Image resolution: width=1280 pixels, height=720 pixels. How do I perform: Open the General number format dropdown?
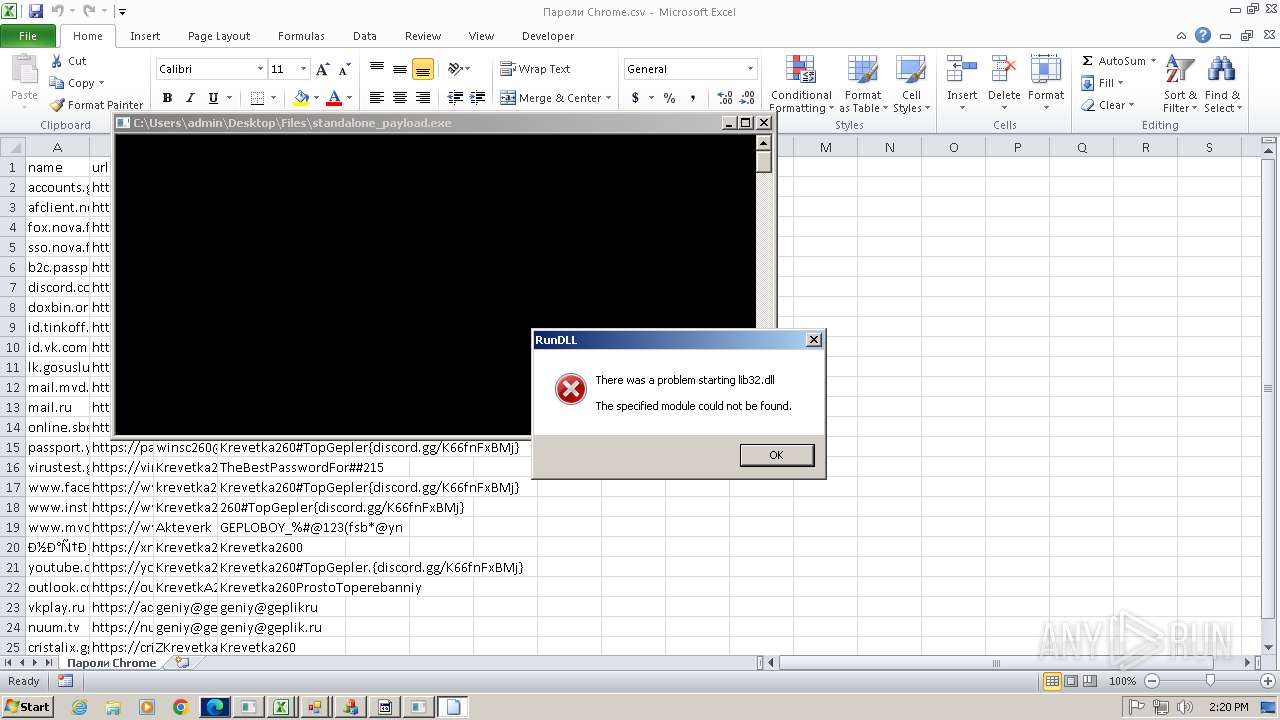point(750,69)
